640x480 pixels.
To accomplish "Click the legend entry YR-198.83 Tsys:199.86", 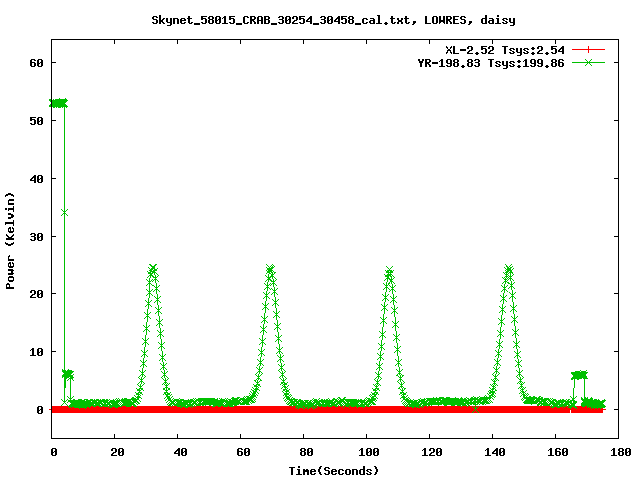I will tap(491, 63).
